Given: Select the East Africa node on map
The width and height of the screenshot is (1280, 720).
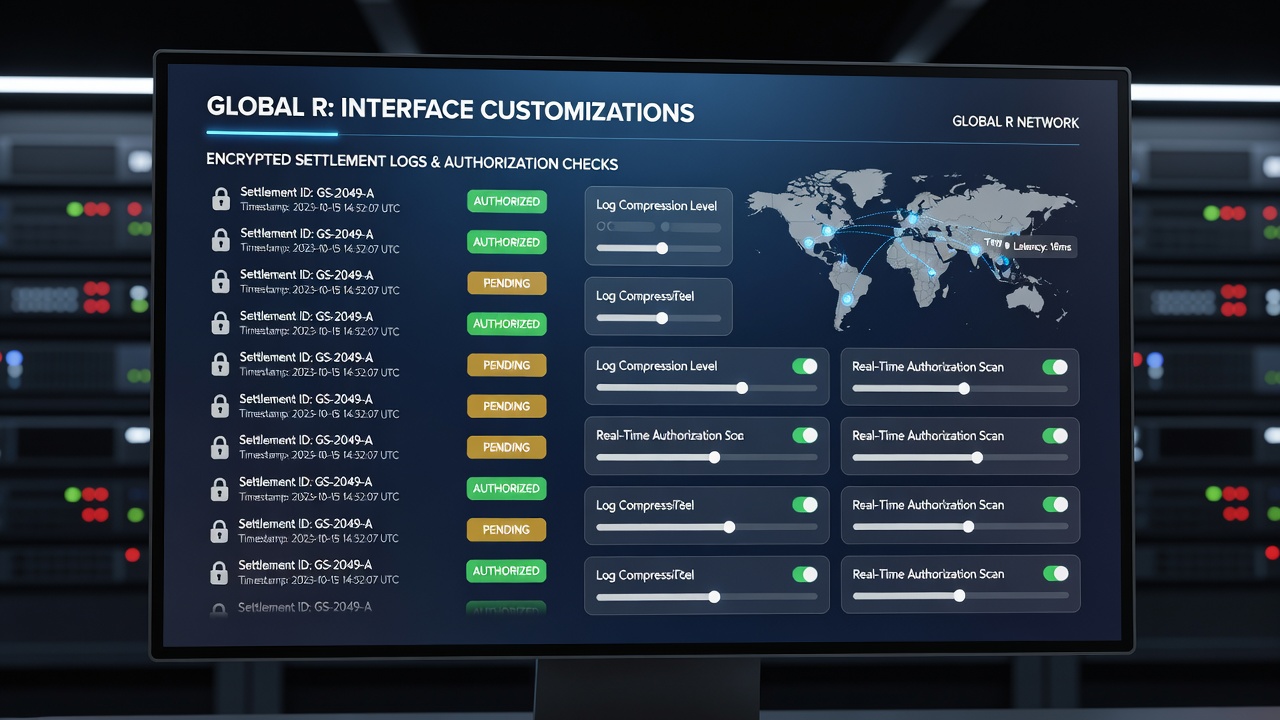Looking at the screenshot, I should 932,271.
